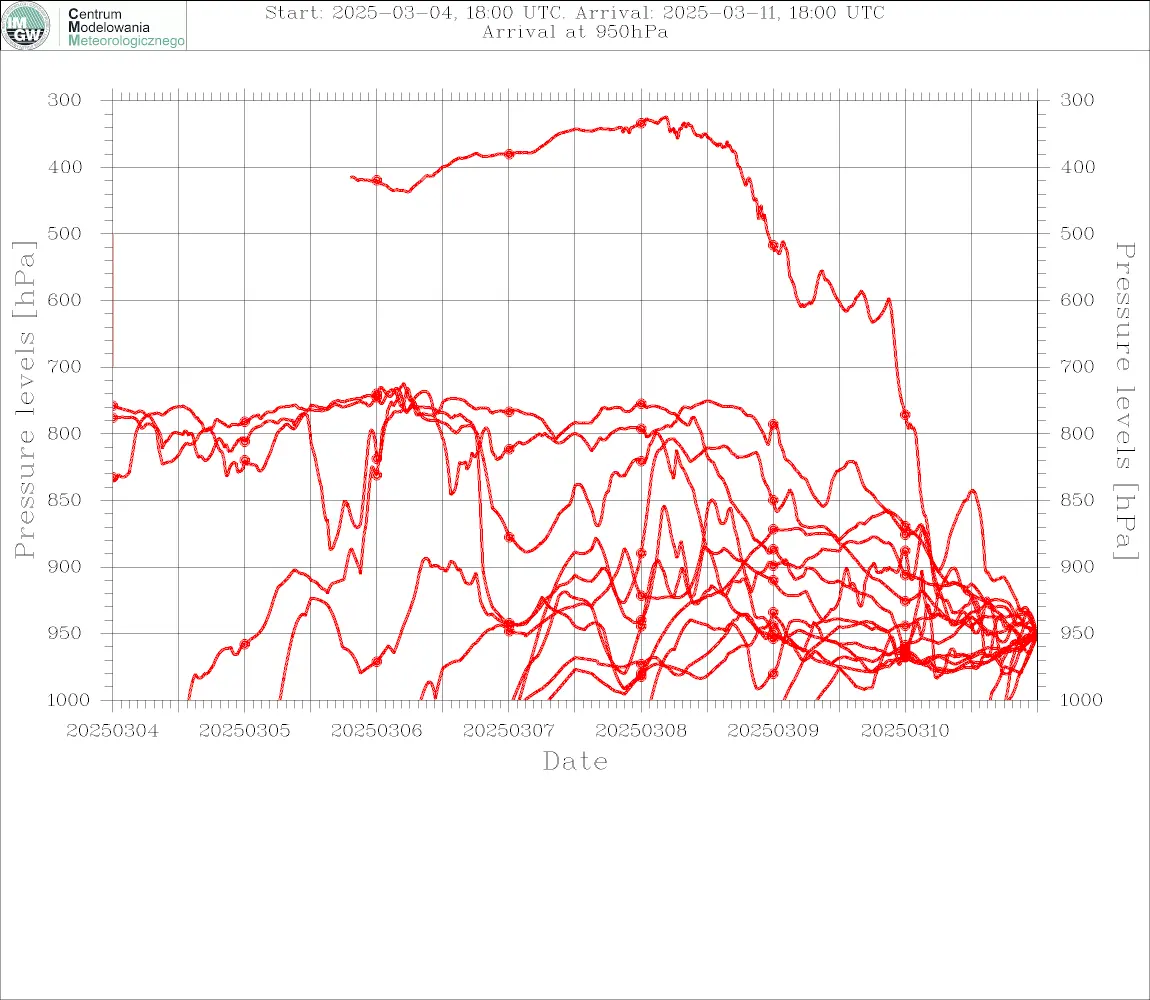Click the high trajectory marker at 20250307 near 380 hPa
This screenshot has height=1000, width=1150.
click(509, 154)
